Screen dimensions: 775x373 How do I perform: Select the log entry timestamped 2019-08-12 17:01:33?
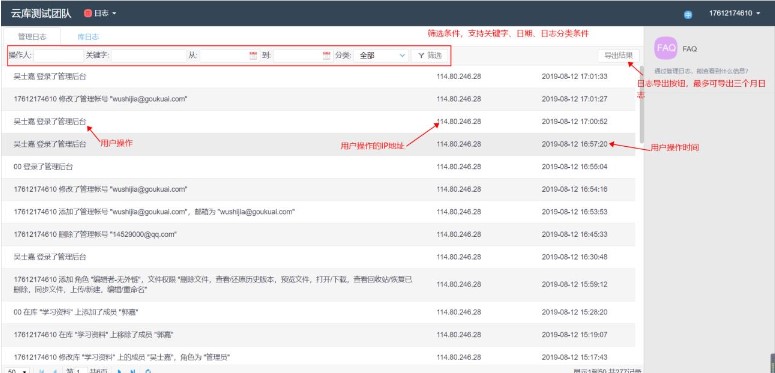pos(318,77)
